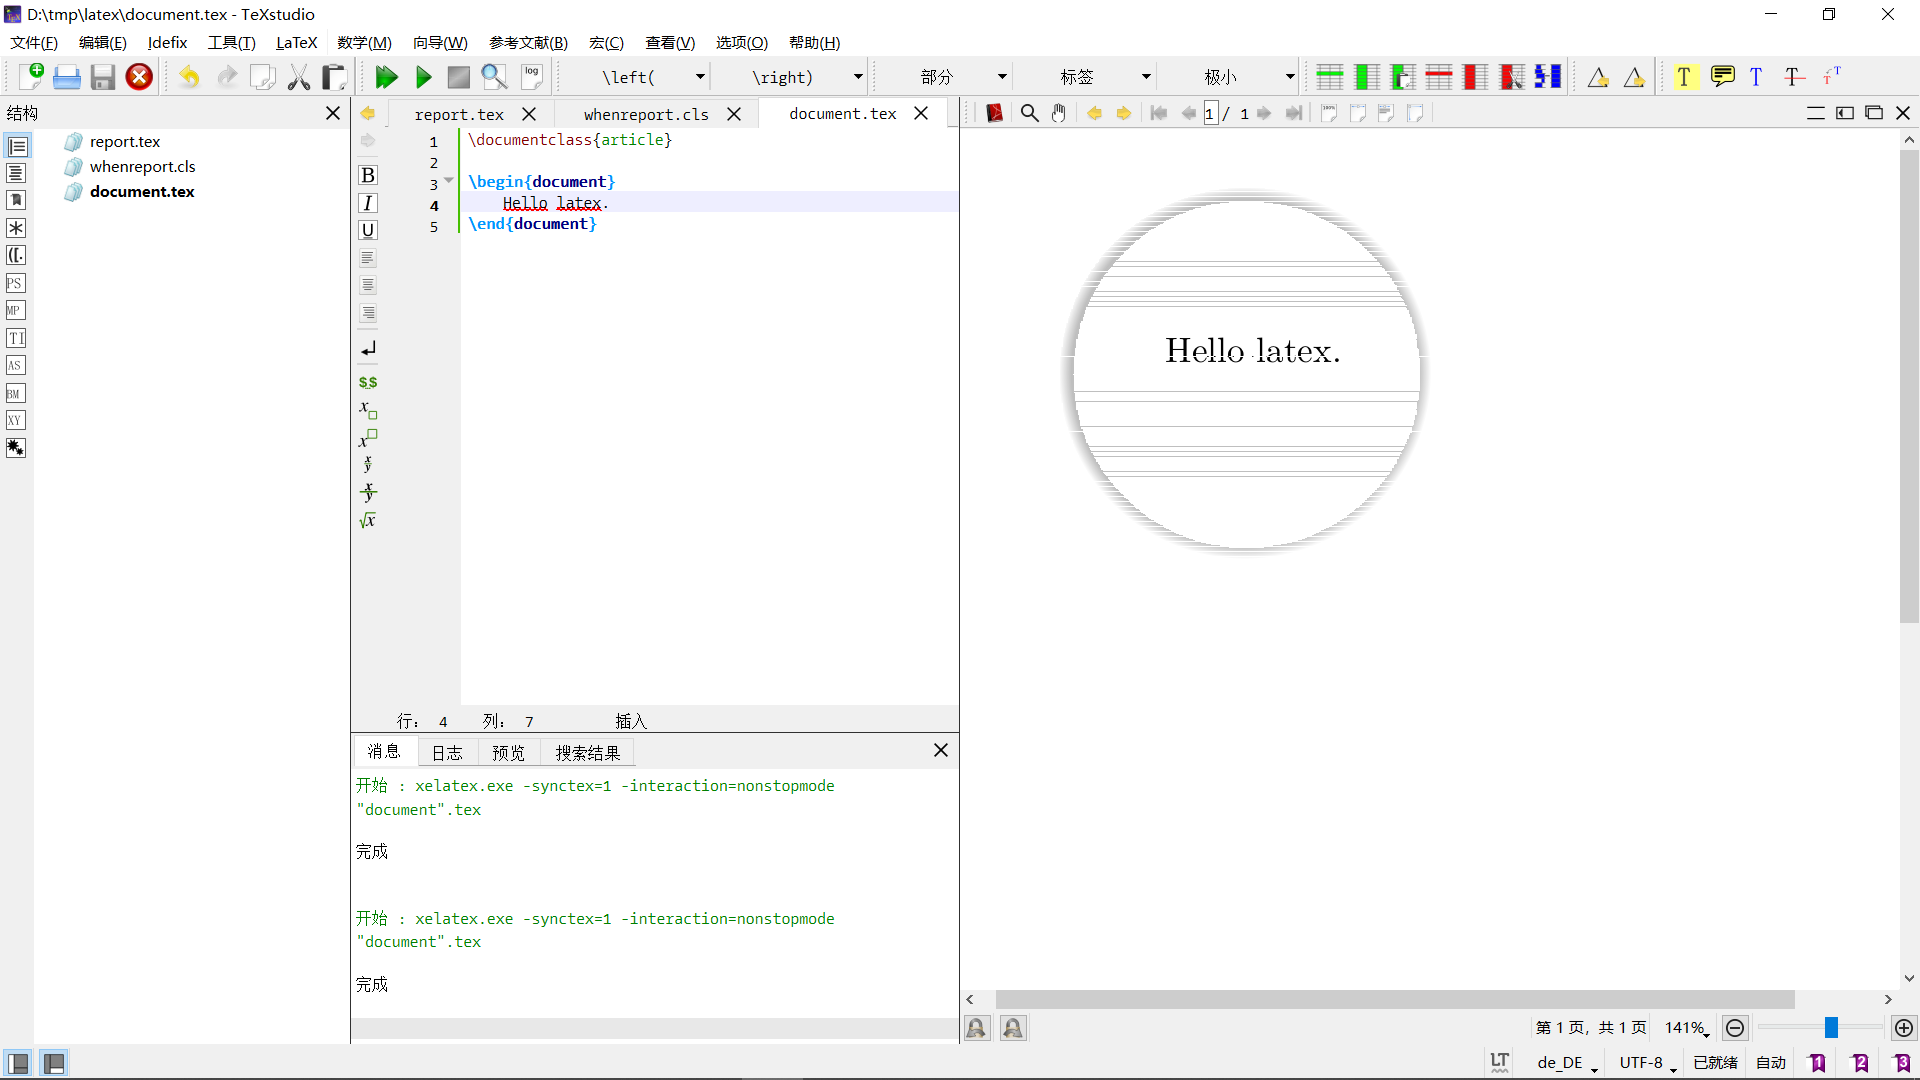Click the green Compile arrow icon
The image size is (1920, 1080).
(423, 77)
